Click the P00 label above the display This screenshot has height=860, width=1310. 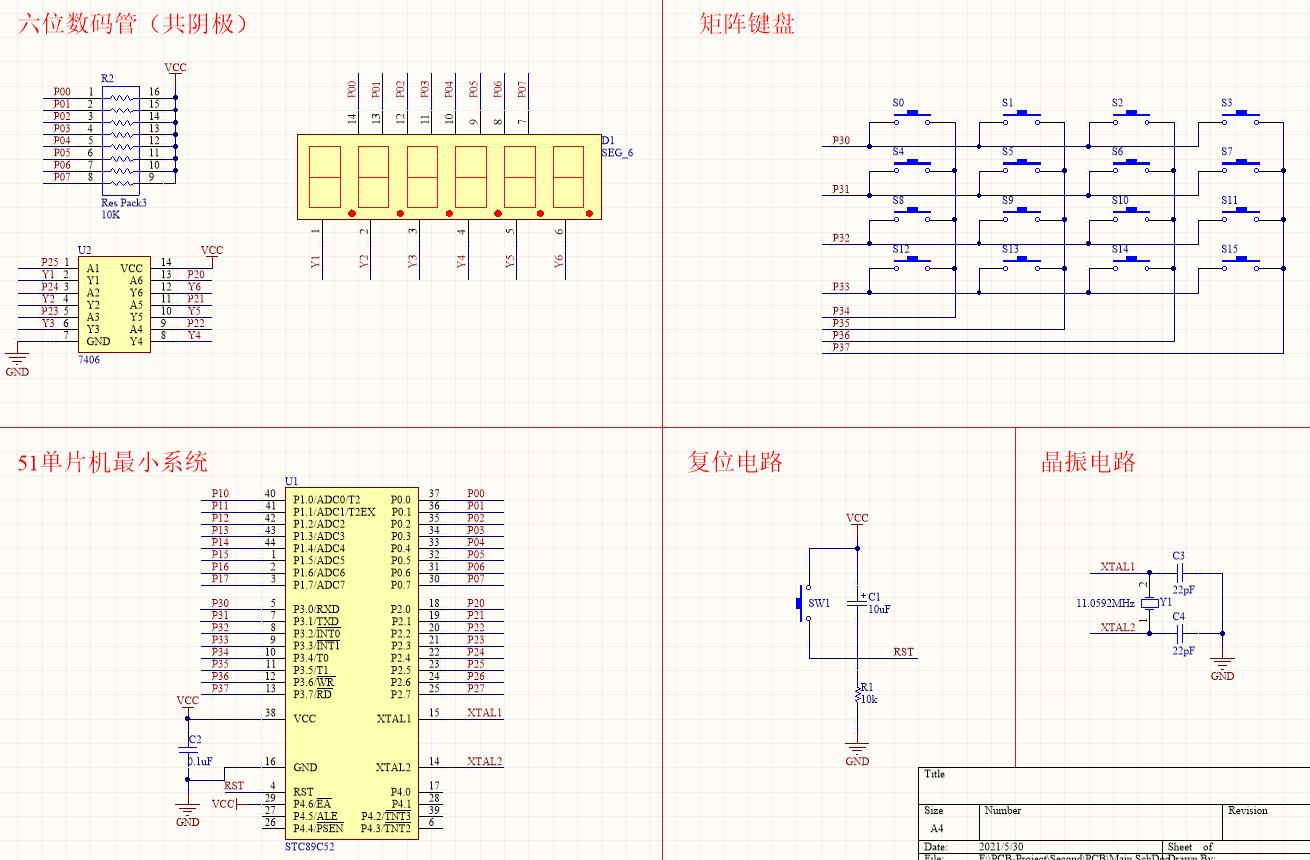coord(351,89)
